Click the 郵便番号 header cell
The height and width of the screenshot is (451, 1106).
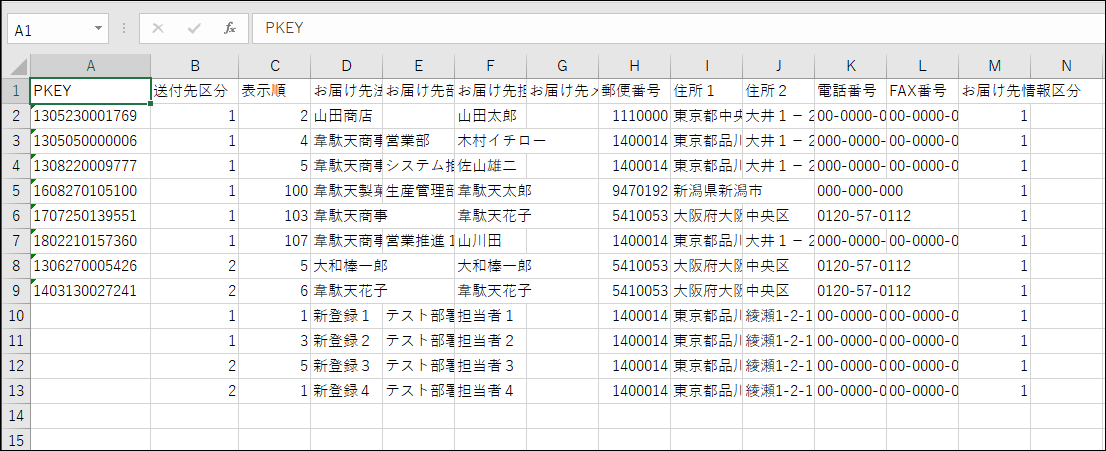[x=634, y=90]
